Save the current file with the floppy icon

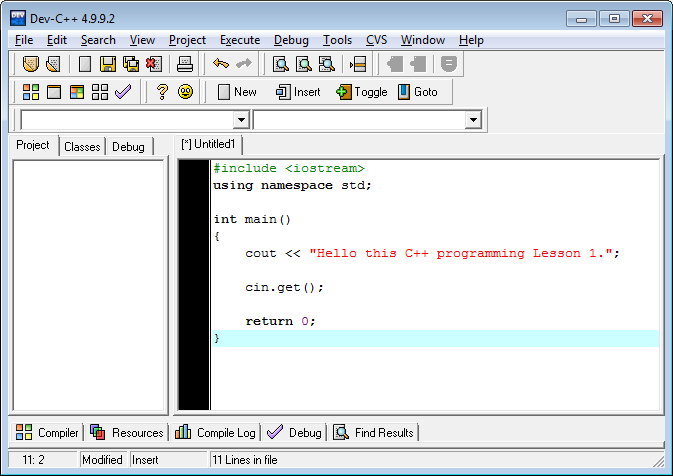click(108, 64)
